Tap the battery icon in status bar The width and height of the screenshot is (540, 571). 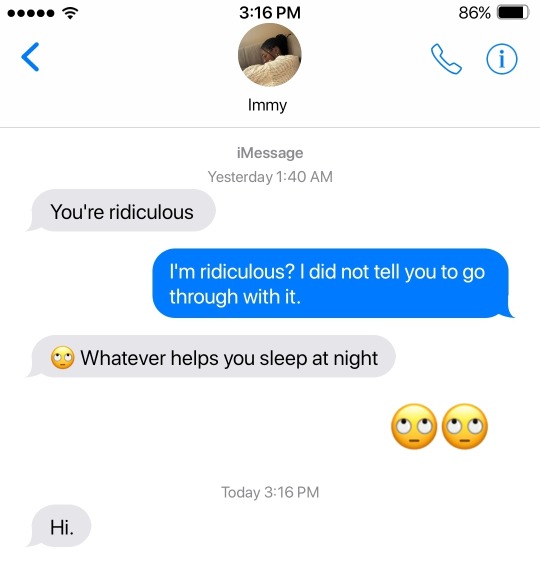point(513,13)
